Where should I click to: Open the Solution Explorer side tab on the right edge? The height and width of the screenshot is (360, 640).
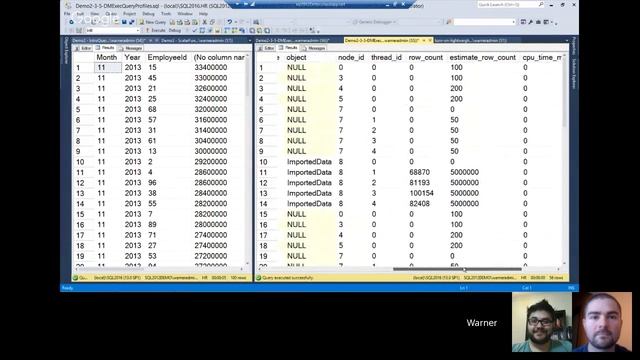pyautogui.click(x=573, y=74)
